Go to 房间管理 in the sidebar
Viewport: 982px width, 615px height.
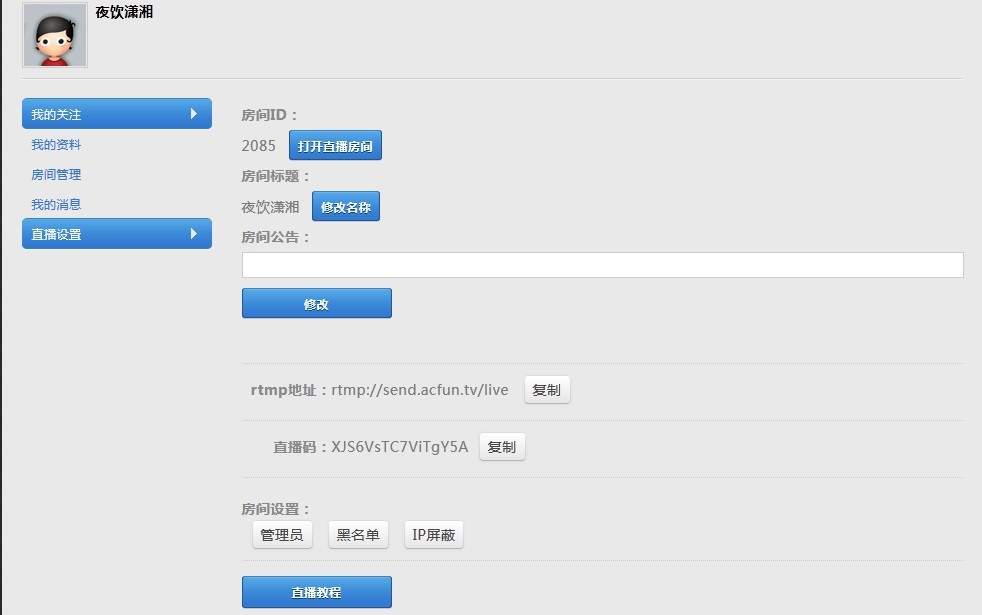[x=56, y=175]
